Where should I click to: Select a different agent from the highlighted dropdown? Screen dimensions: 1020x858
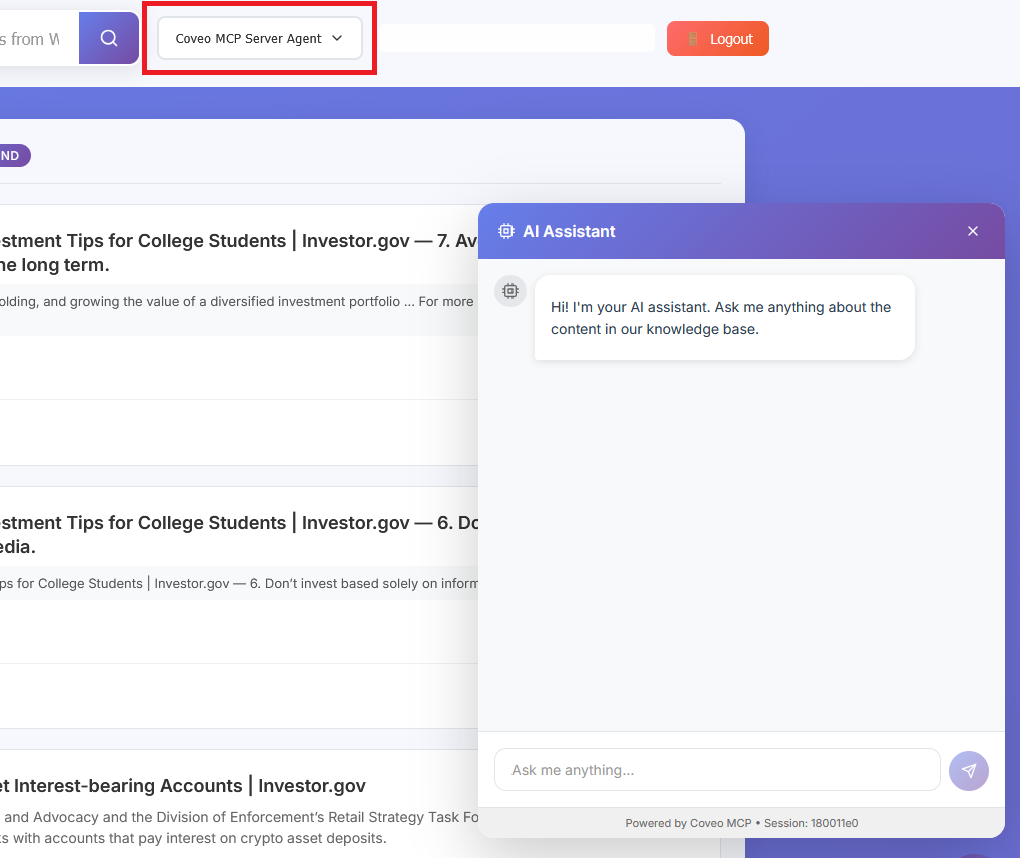tap(259, 38)
